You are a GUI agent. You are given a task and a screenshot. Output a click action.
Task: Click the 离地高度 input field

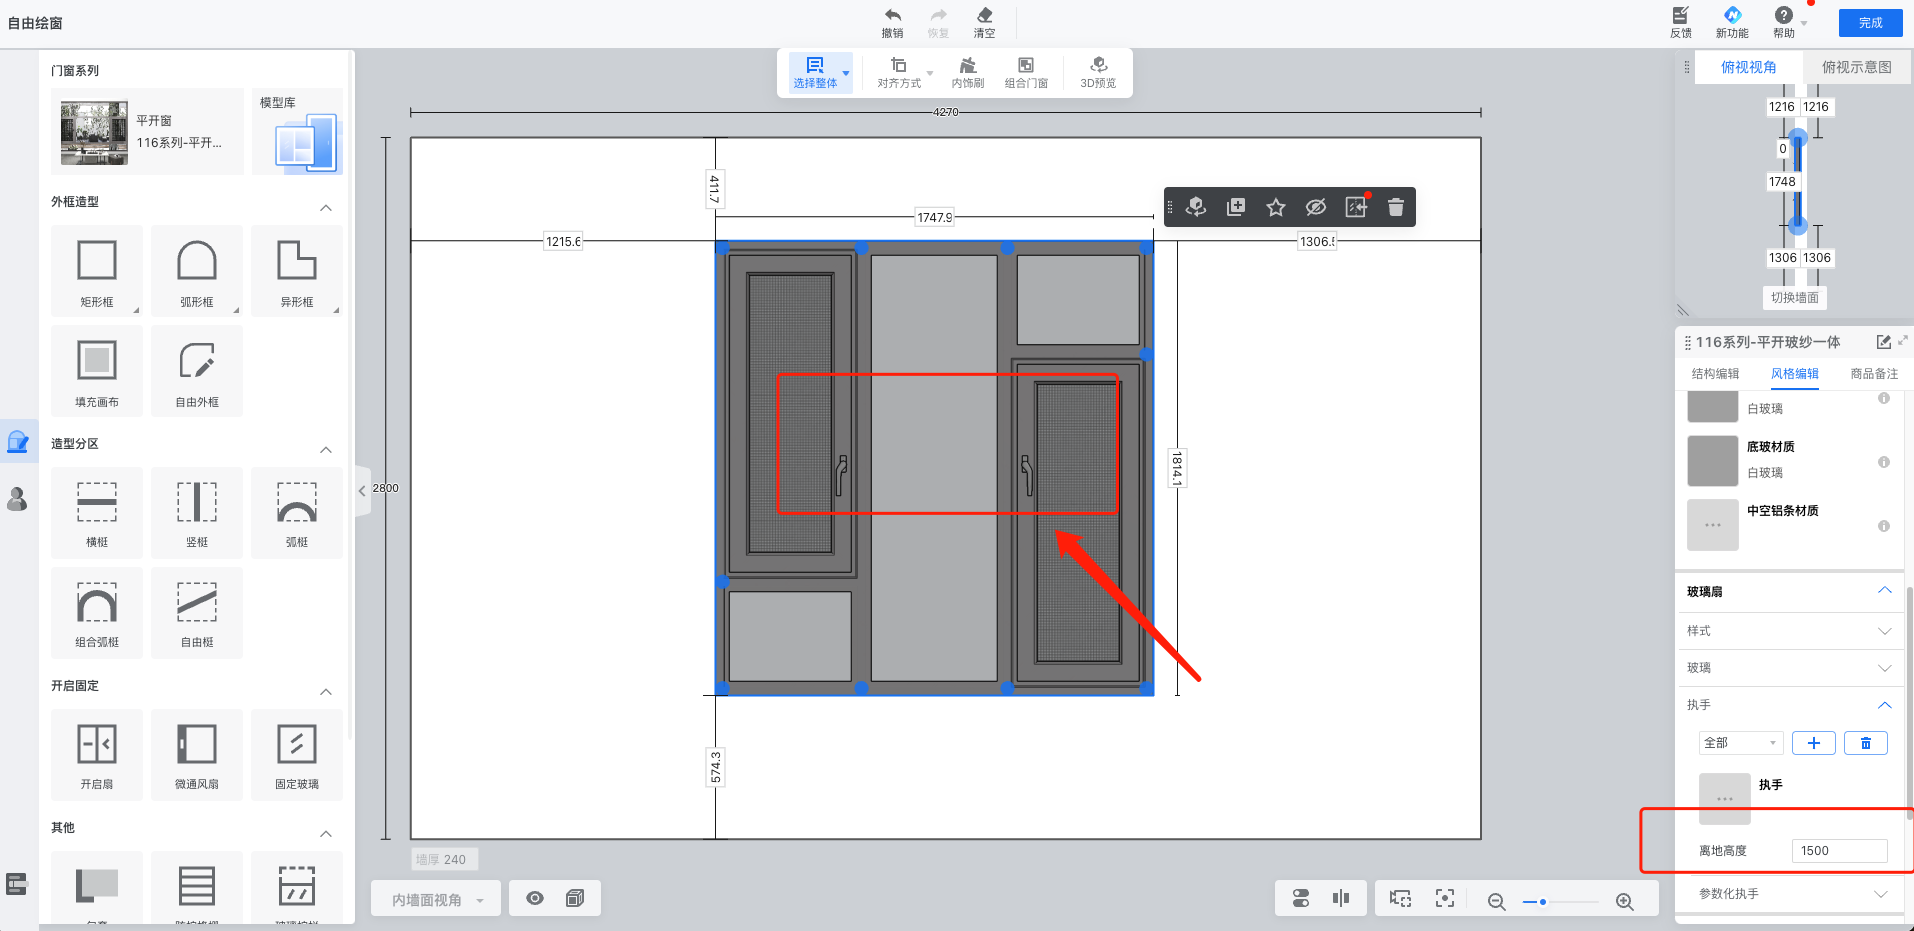(1839, 851)
